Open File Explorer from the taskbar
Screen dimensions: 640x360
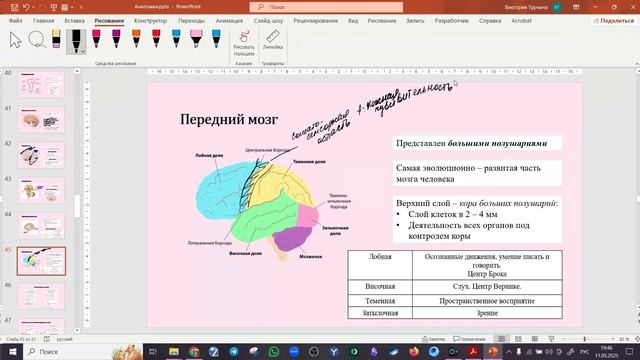(x=174, y=351)
